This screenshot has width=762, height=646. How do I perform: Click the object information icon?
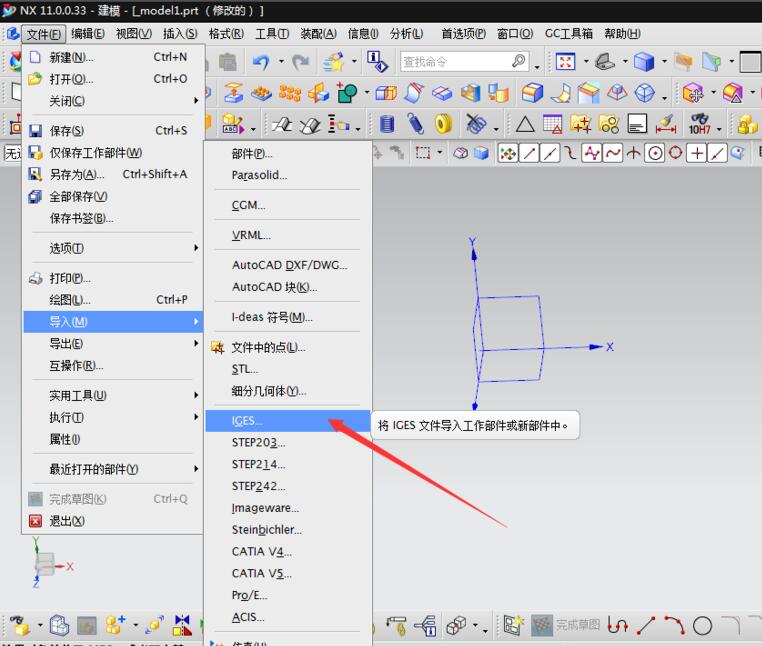click(x=377, y=62)
